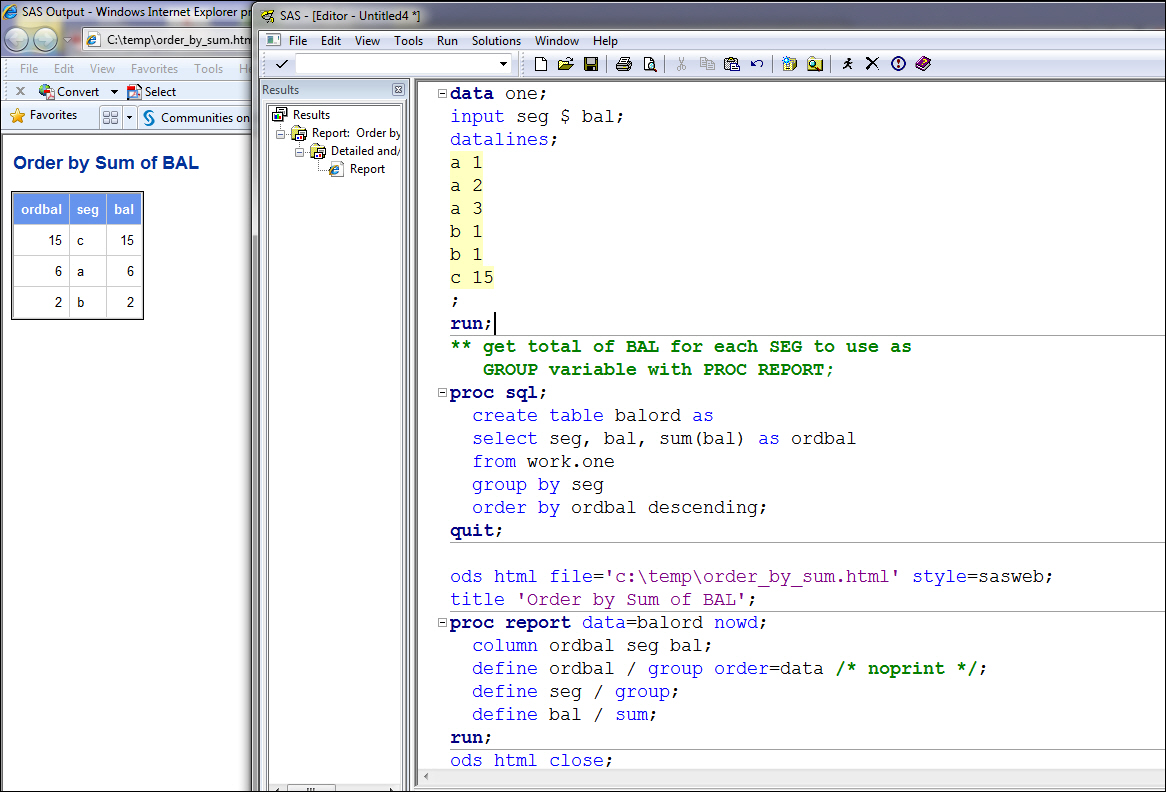1166x792 pixels.
Task: Click the Save disk icon
Action: pos(591,64)
